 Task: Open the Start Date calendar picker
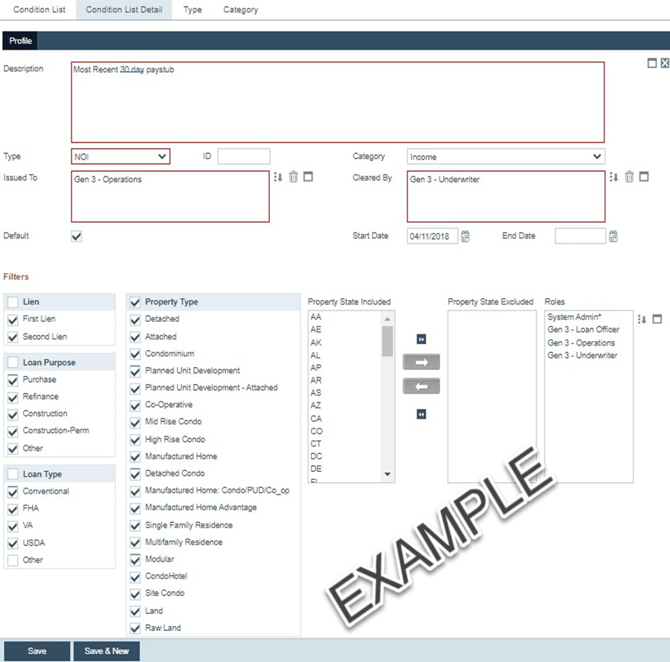465,237
